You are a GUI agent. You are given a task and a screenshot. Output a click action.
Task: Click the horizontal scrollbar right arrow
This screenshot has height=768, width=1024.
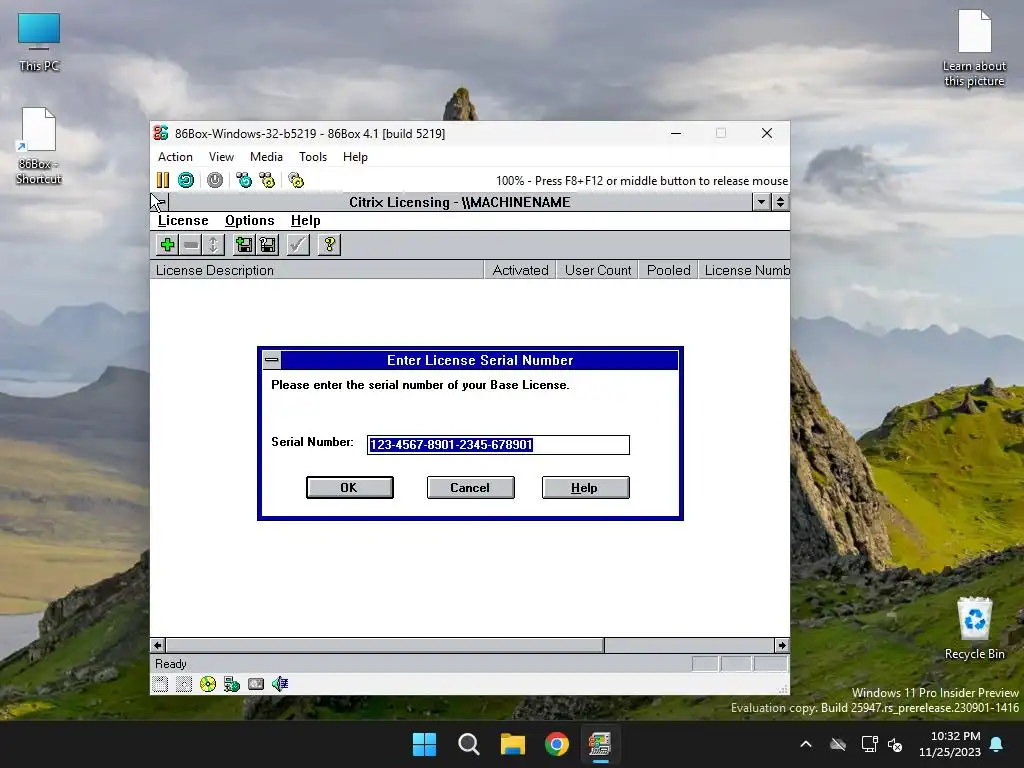tap(782, 645)
